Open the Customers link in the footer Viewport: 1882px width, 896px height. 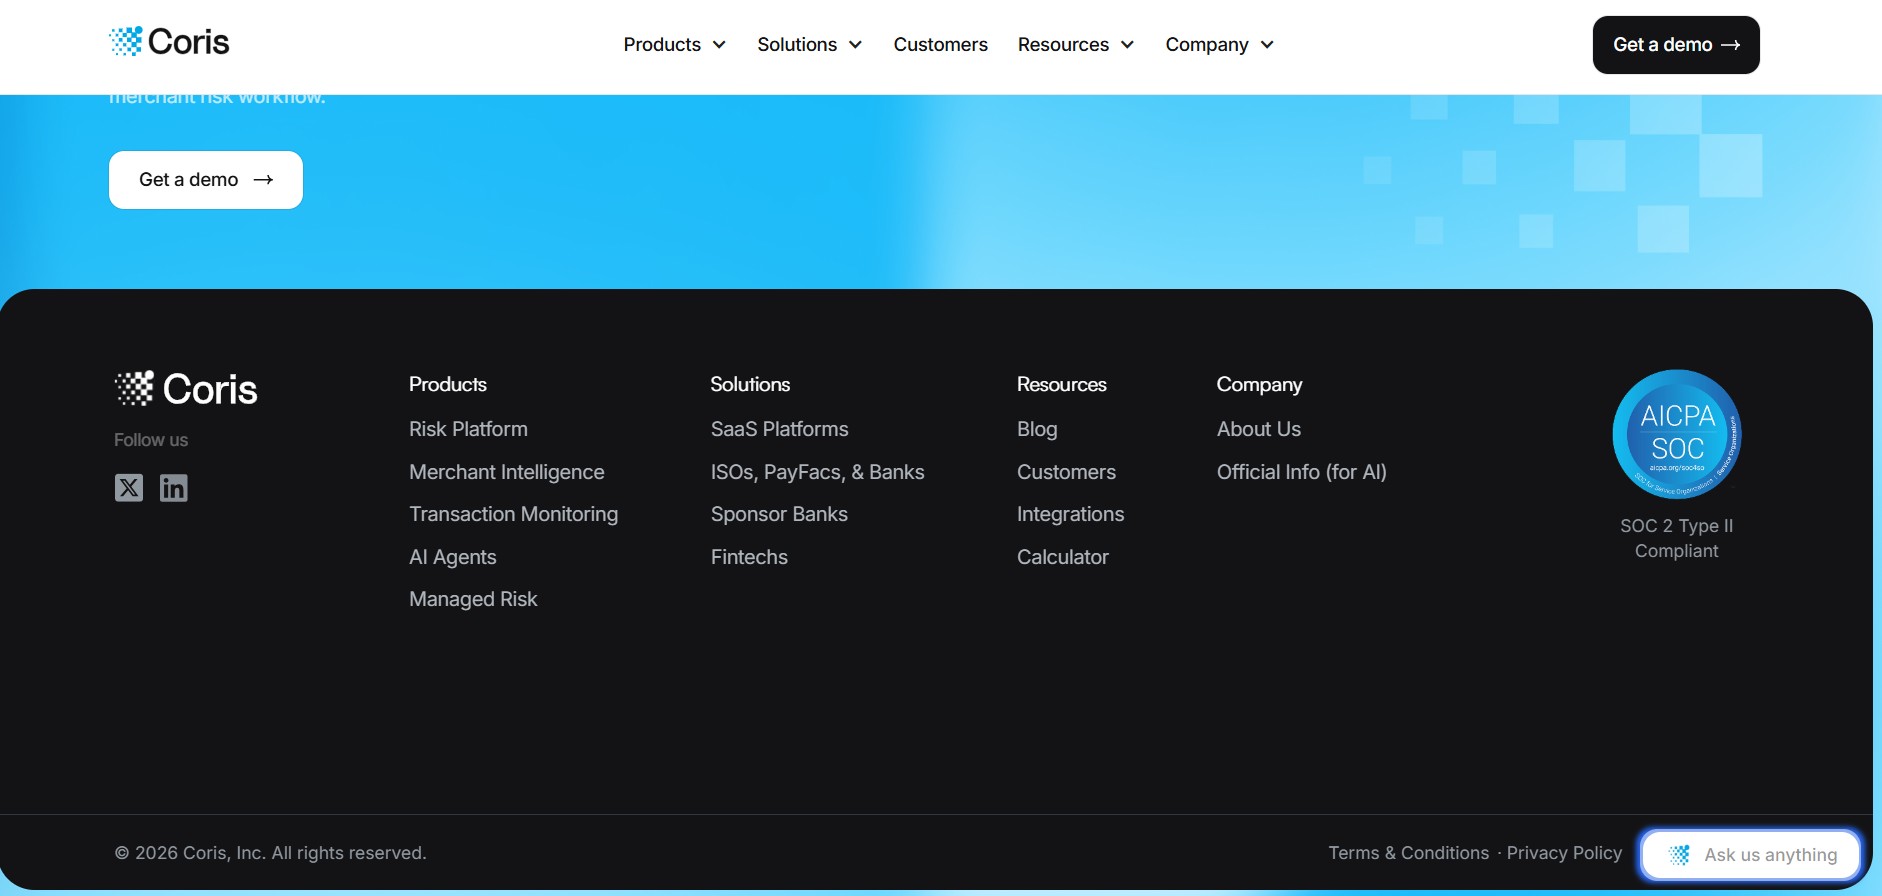1066,472
